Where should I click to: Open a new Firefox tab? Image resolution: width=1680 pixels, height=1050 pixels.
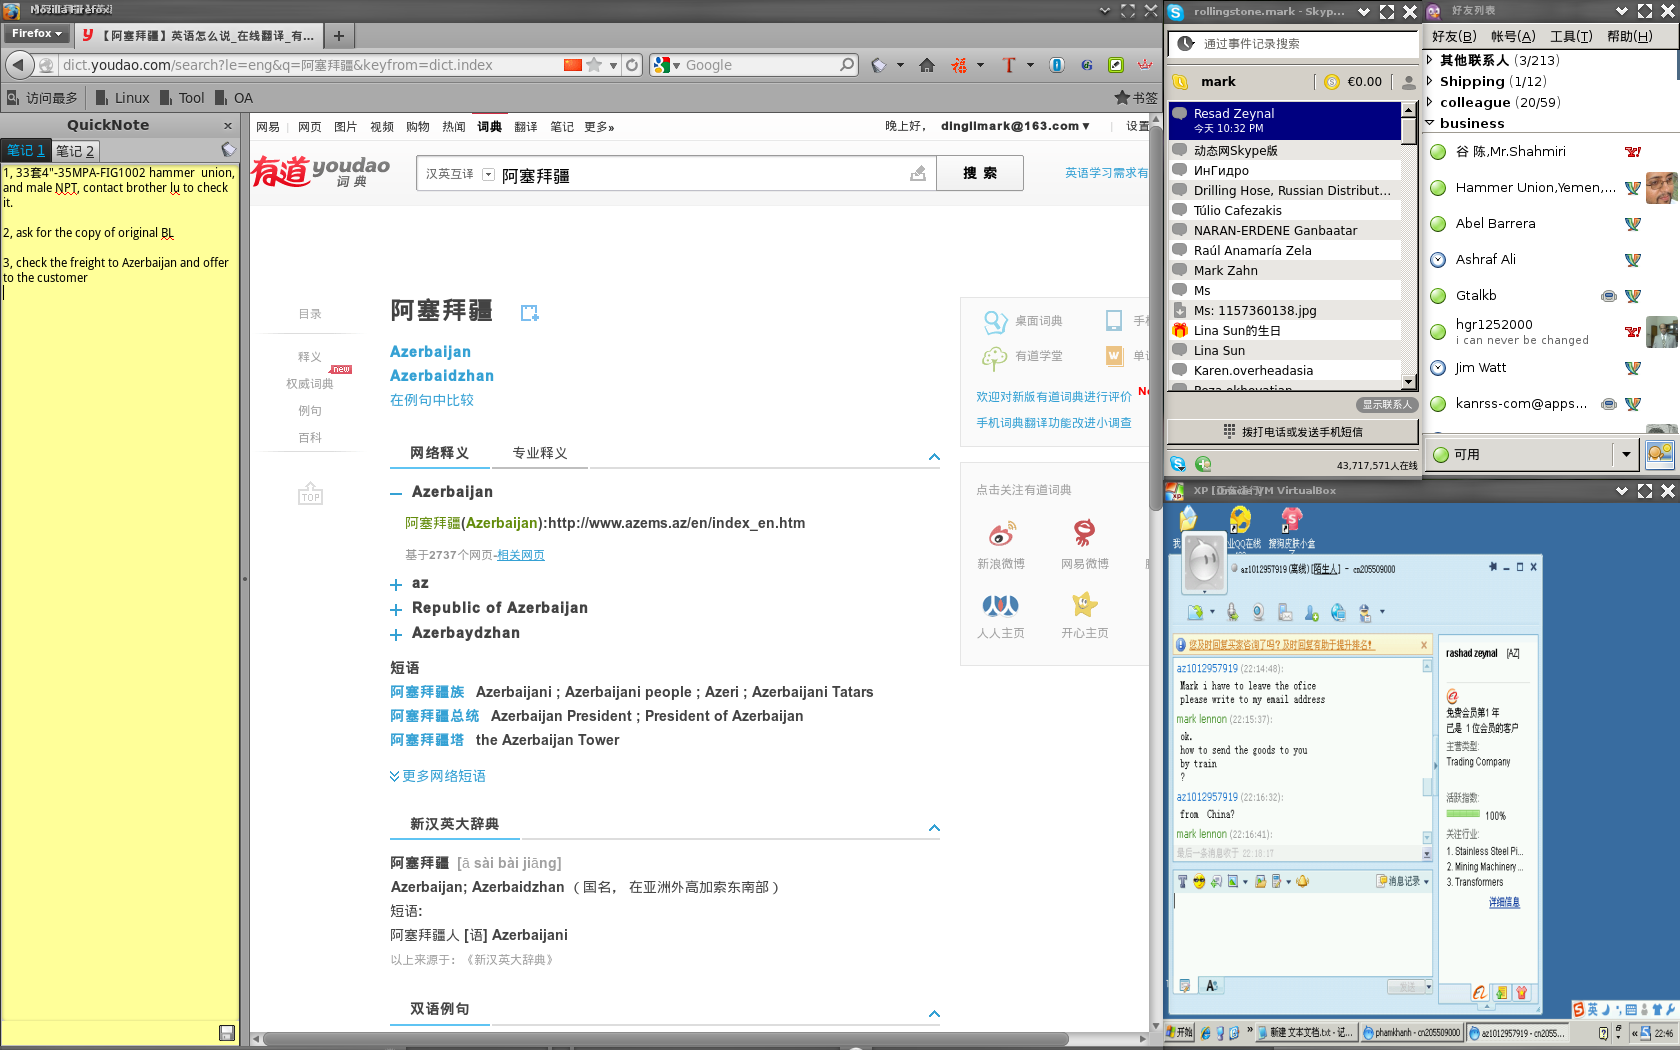pos(339,36)
